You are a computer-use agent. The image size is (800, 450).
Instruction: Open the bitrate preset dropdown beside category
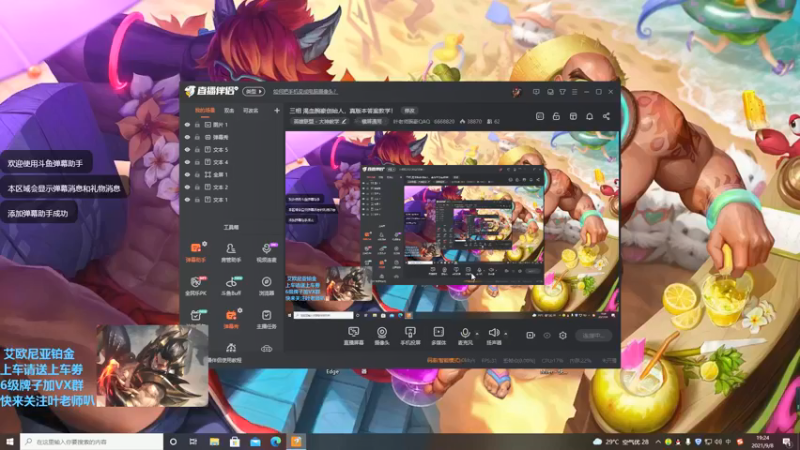371,122
